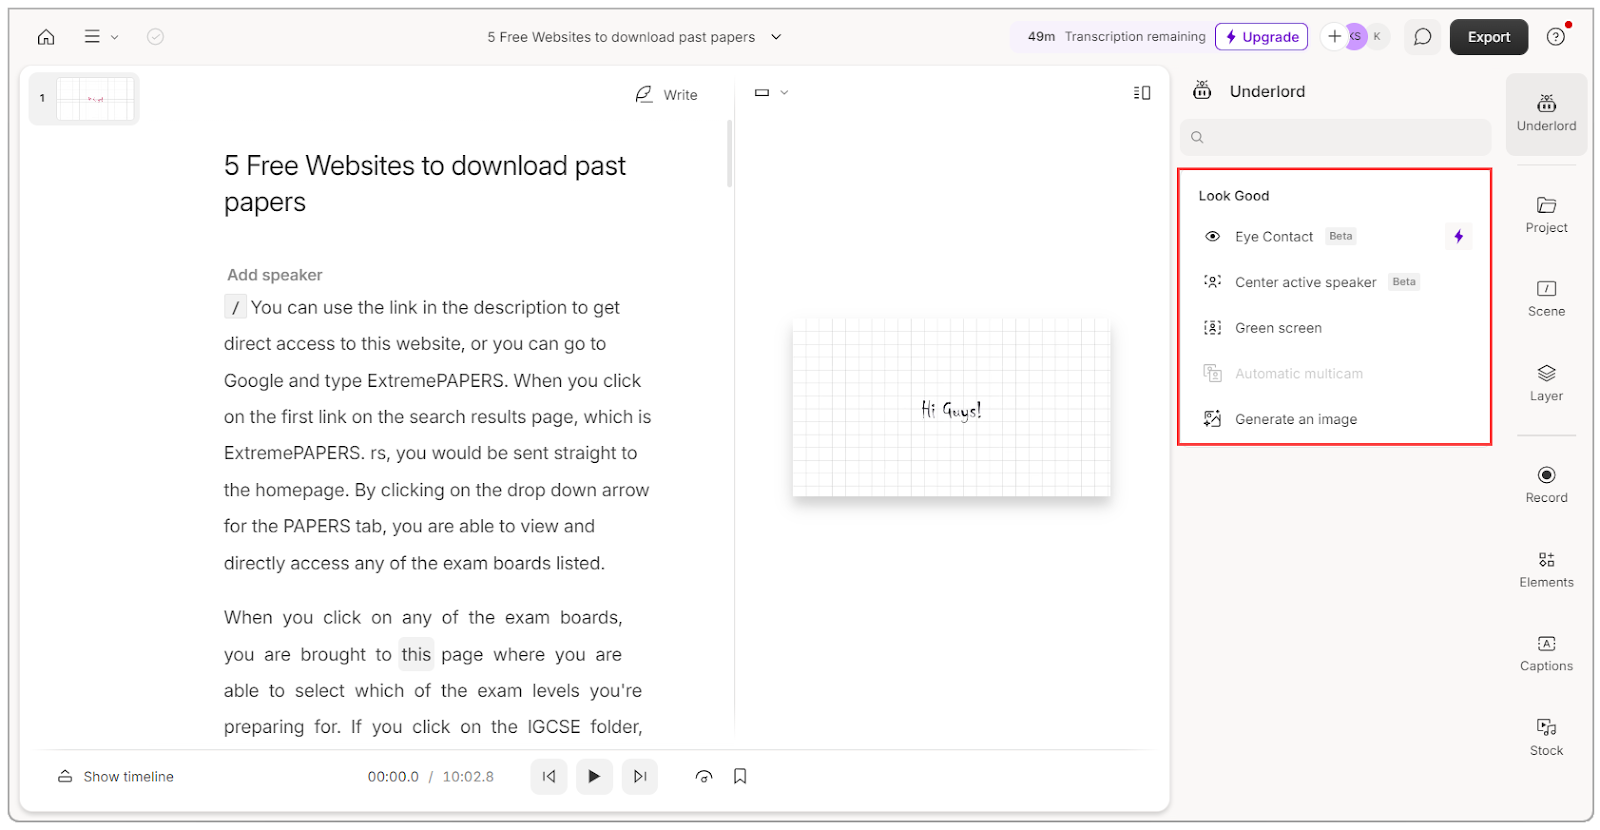Click the Underlord panel header icon

1202,91
